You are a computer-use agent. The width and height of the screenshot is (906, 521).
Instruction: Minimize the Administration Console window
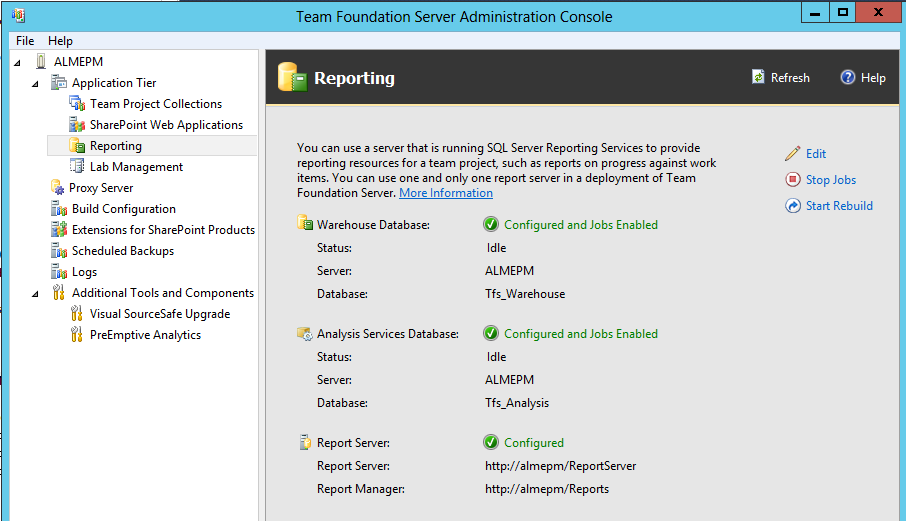point(815,12)
